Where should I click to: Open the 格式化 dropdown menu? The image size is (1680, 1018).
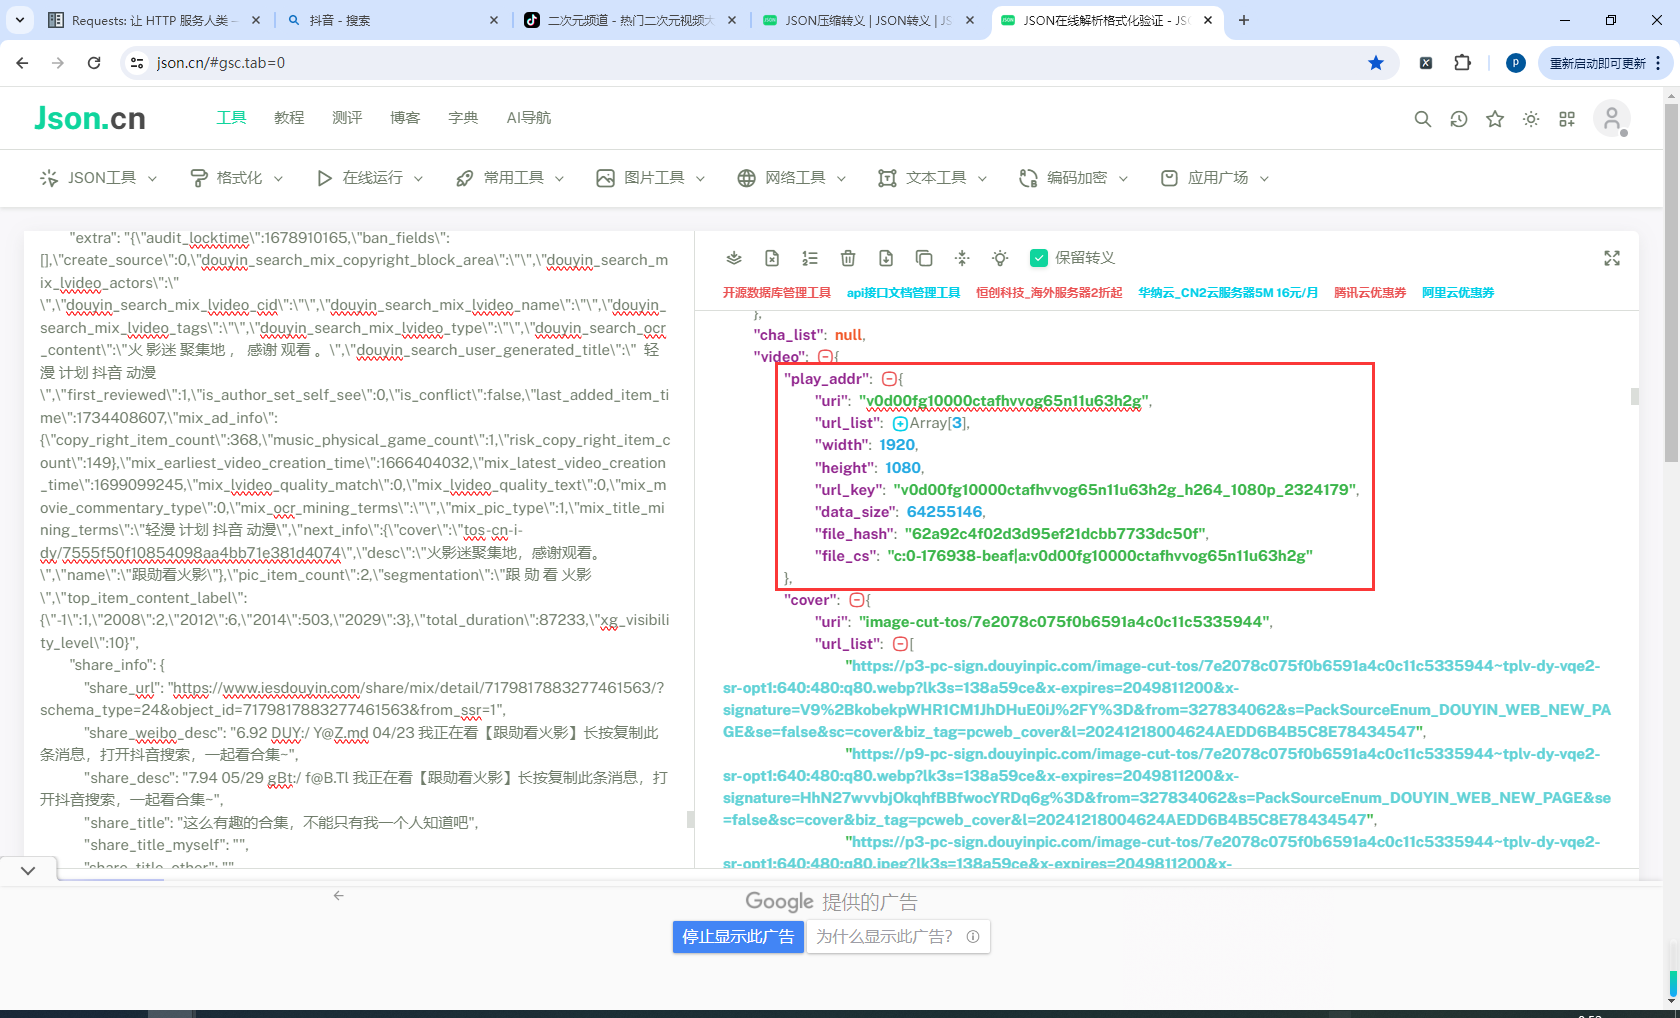236,178
